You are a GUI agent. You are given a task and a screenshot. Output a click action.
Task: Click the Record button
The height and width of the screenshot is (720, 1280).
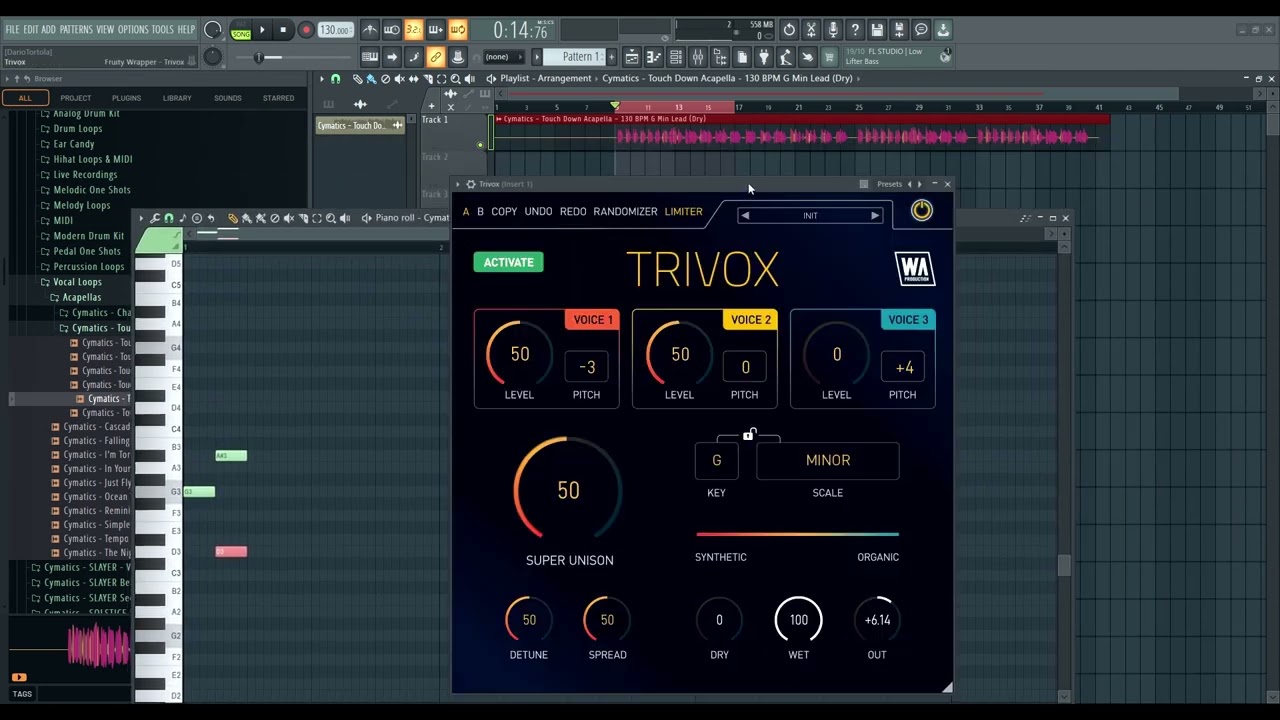point(306,30)
